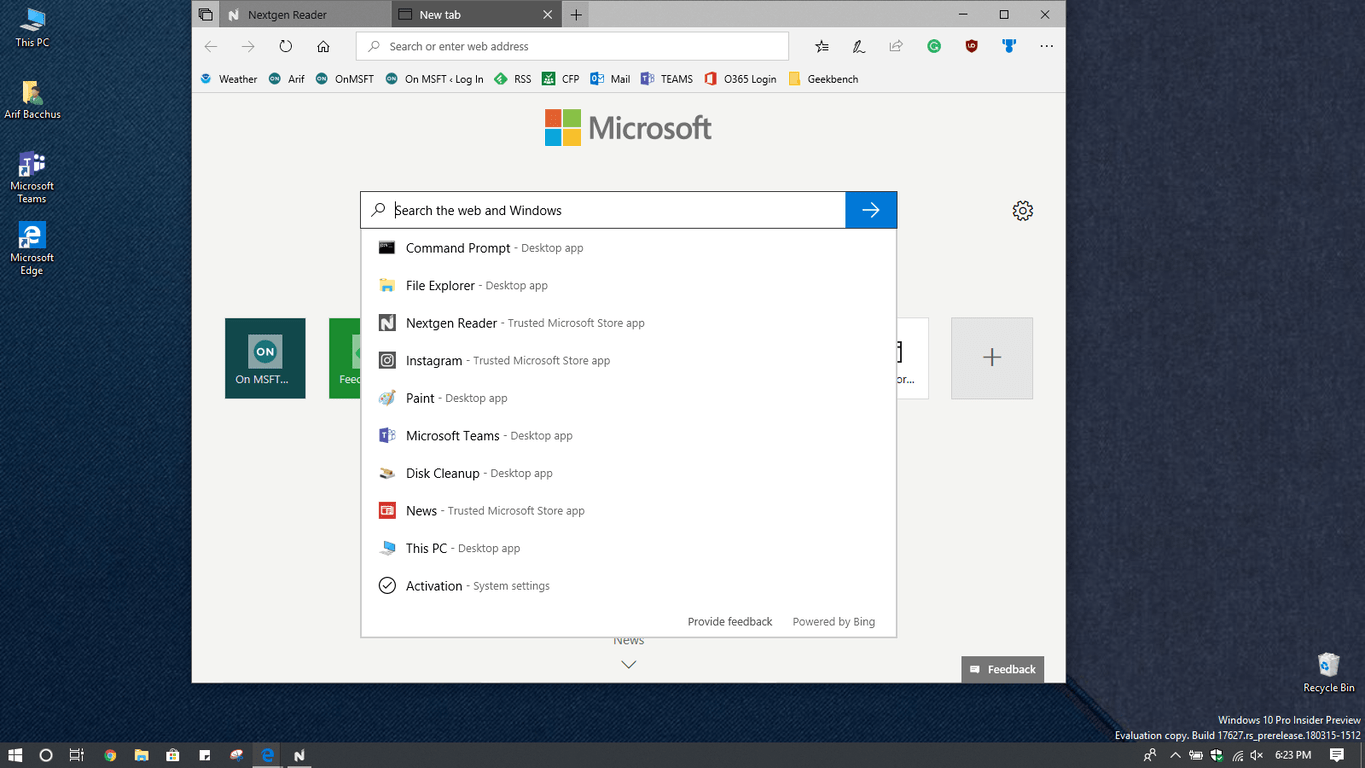Open Sticky Notes from the taskbar

204,755
